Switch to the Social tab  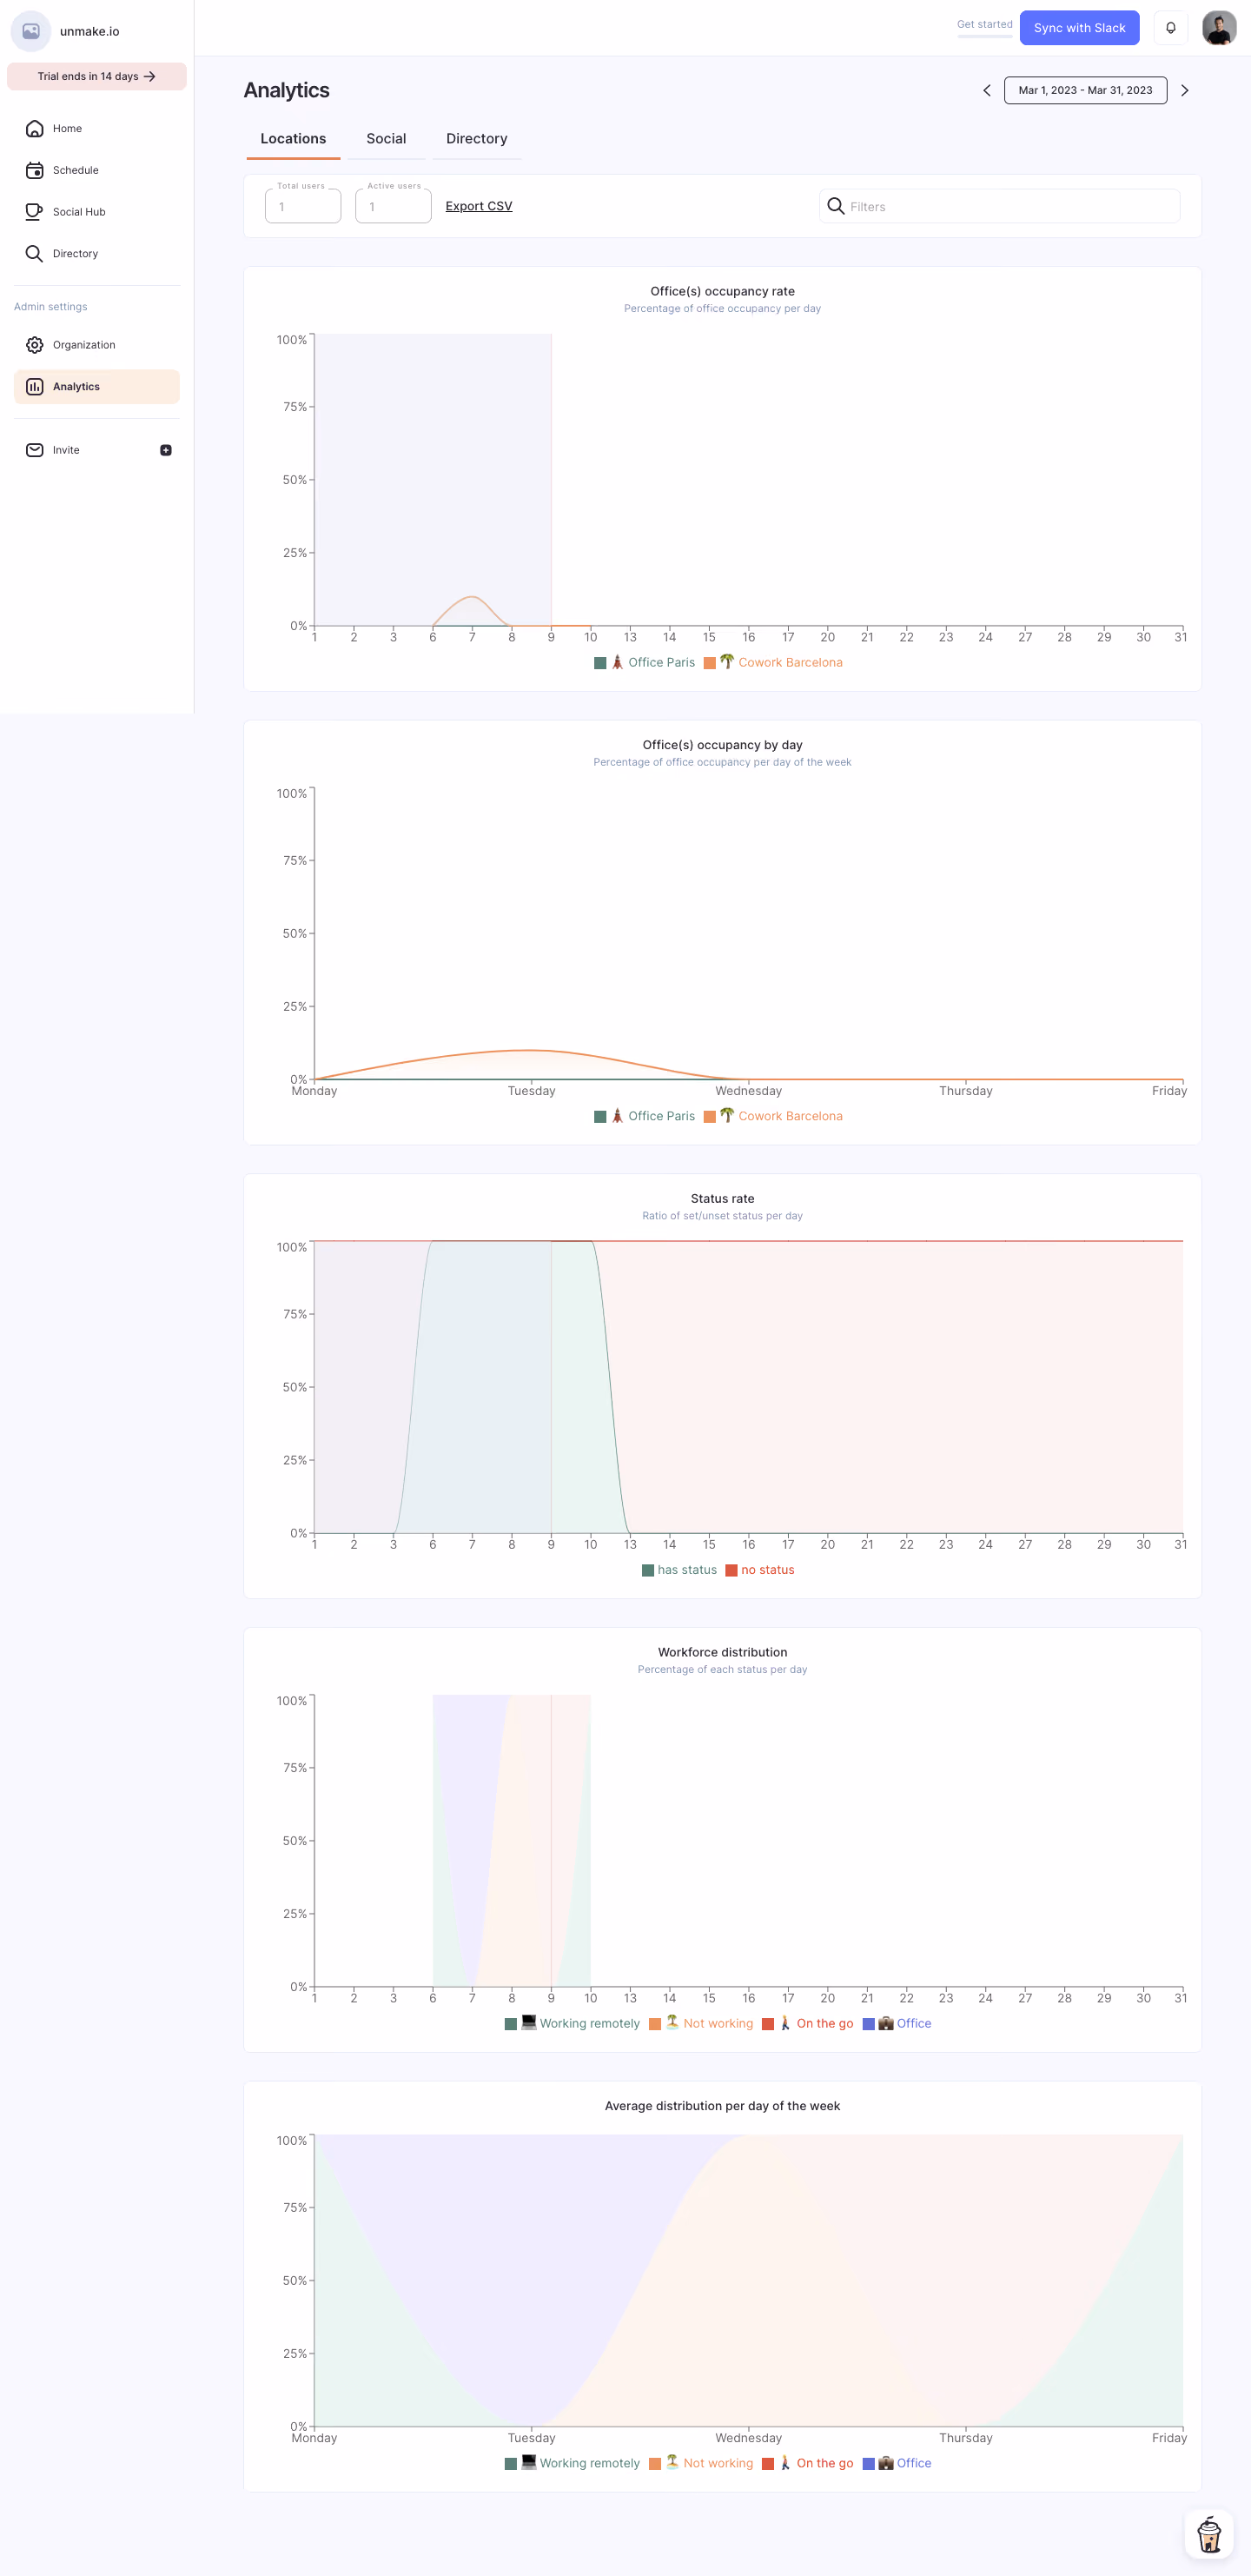[x=386, y=139]
